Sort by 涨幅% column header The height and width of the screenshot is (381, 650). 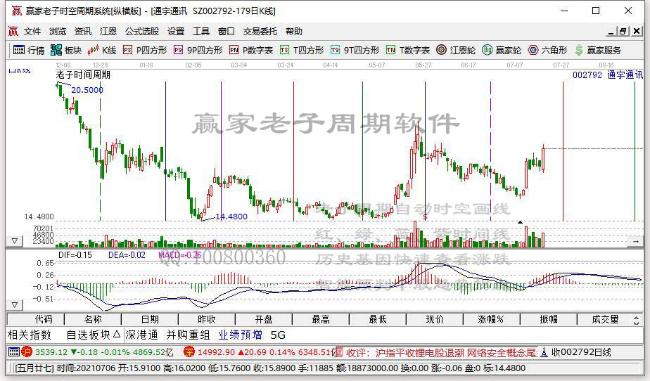(x=491, y=319)
